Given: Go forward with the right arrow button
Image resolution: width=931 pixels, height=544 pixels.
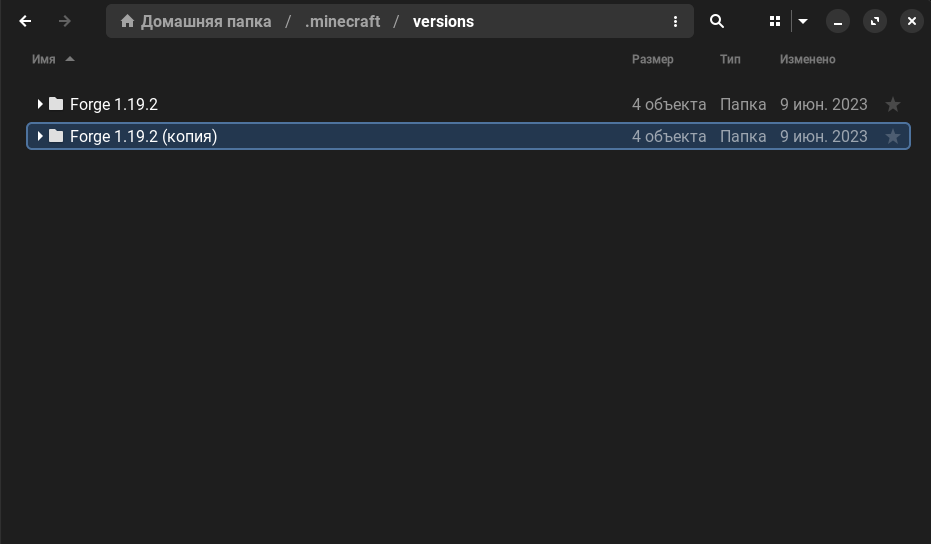Looking at the screenshot, I should (65, 21).
